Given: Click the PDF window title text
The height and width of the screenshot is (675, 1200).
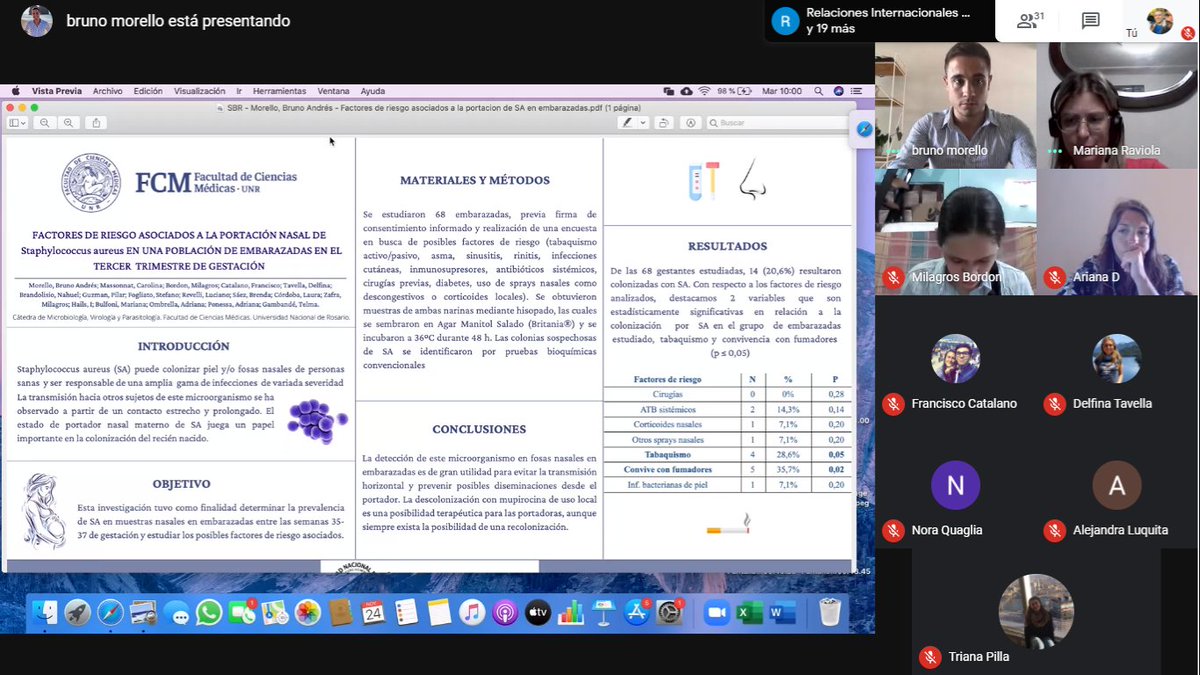Looking at the screenshot, I should point(433,107).
